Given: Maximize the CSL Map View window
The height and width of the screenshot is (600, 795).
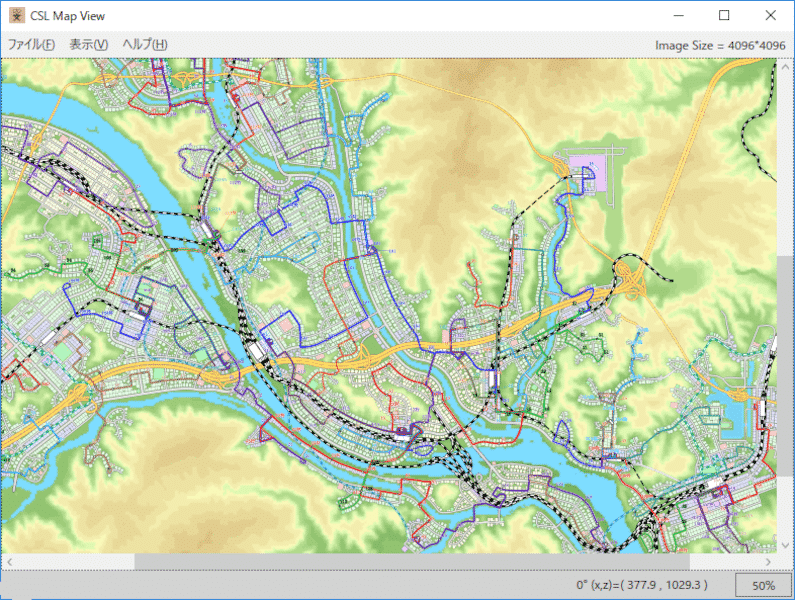Looking at the screenshot, I should [724, 16].
